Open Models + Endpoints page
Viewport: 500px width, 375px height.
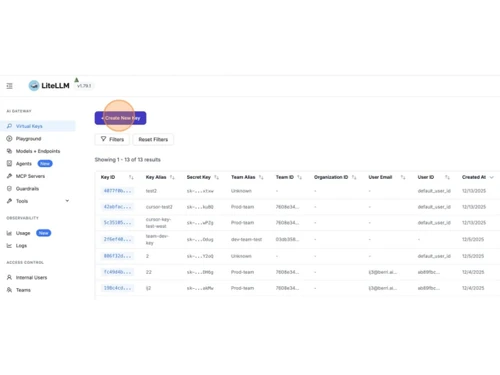[x=38, y=151]
